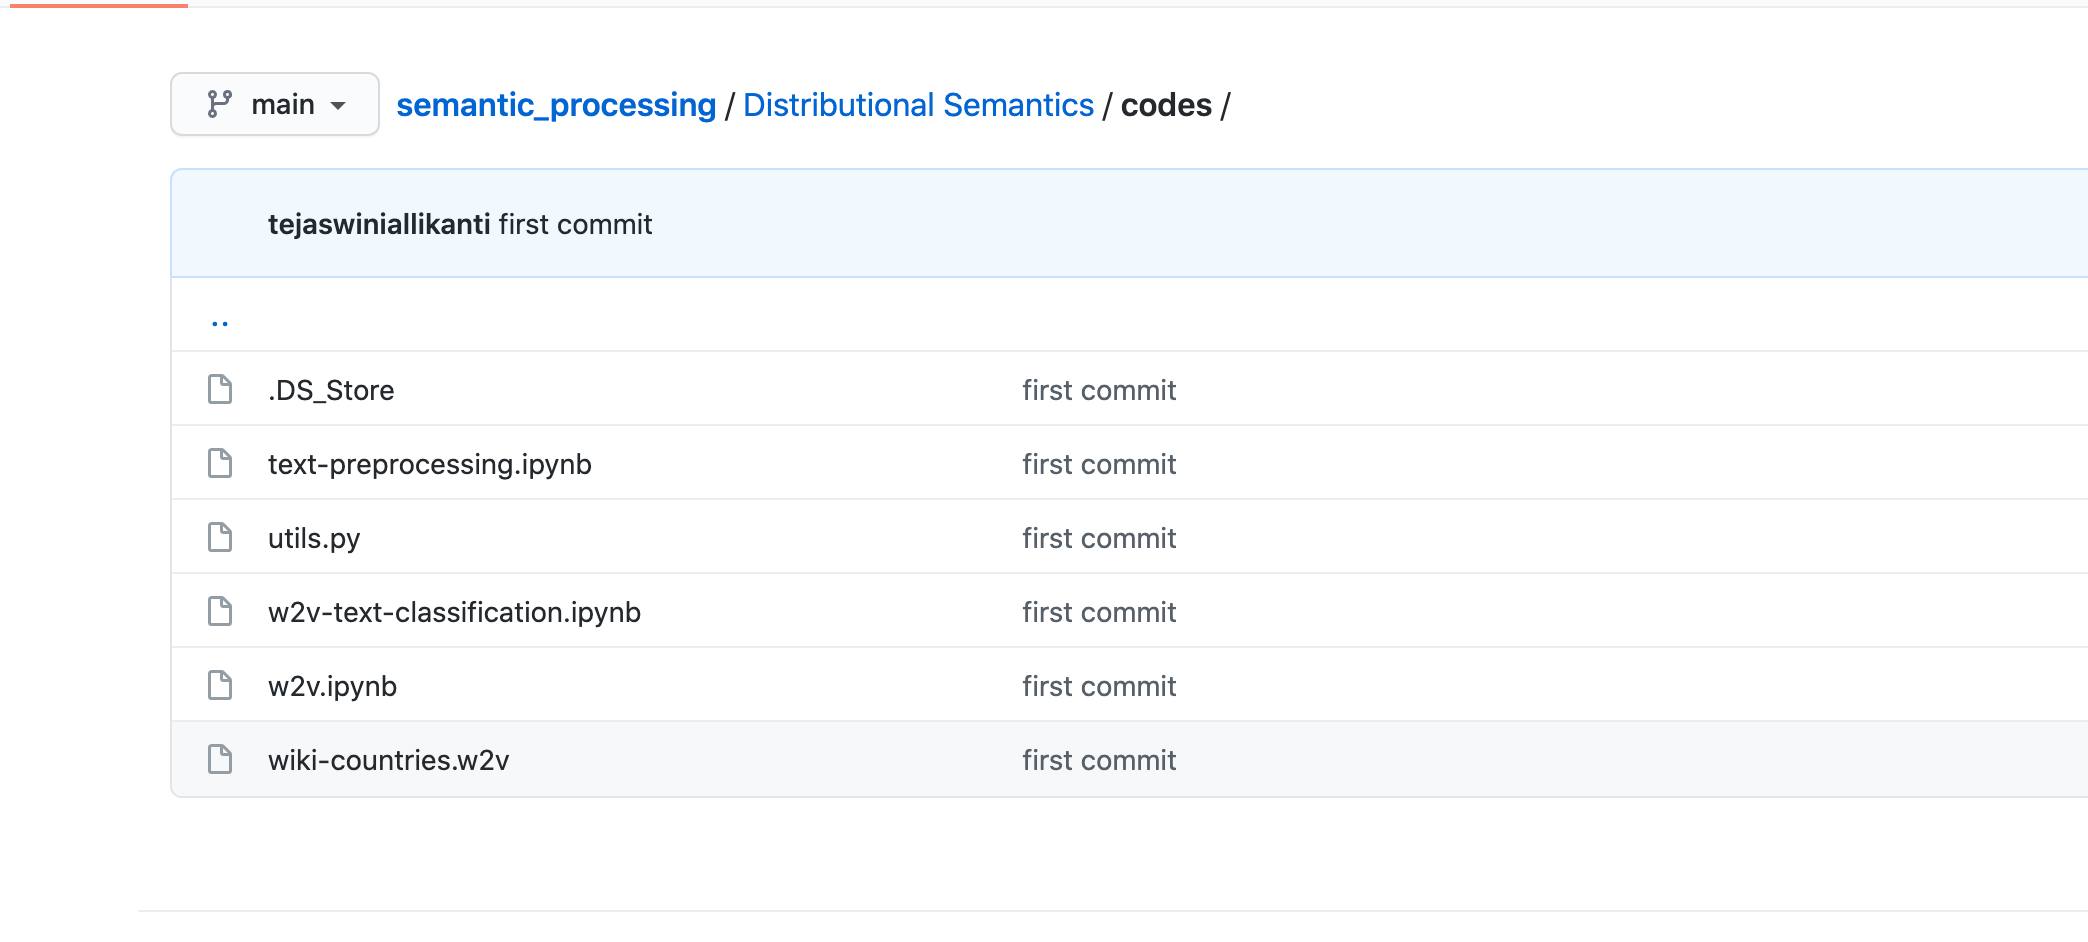Open the main branch dropdown
The width and height of the screenshot is (2088, 942).
coord(275,104)
